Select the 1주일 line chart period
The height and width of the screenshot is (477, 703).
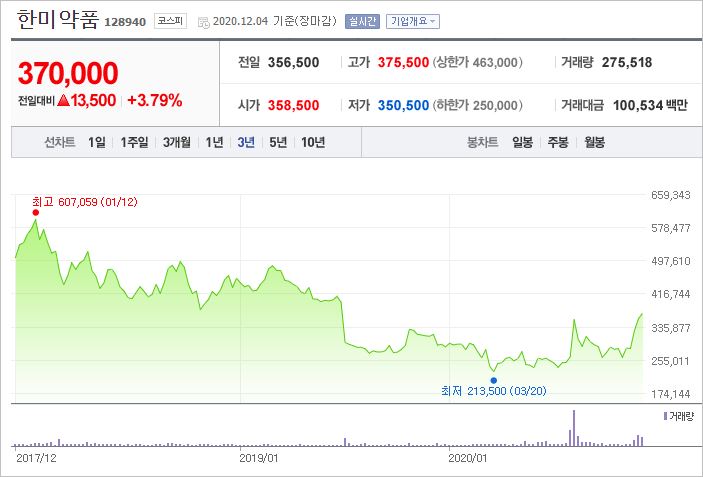pyautogui.click(x=134, y=143)
